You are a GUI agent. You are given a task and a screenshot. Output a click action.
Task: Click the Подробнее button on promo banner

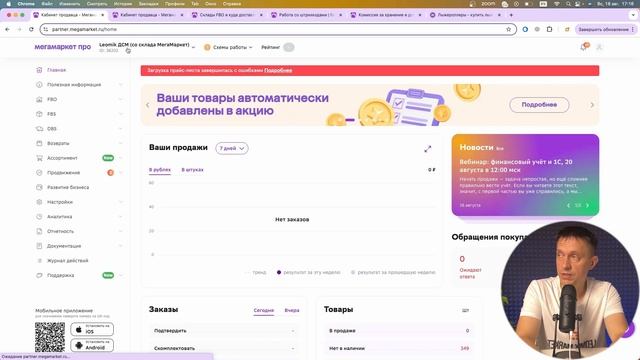click(539, 105)
